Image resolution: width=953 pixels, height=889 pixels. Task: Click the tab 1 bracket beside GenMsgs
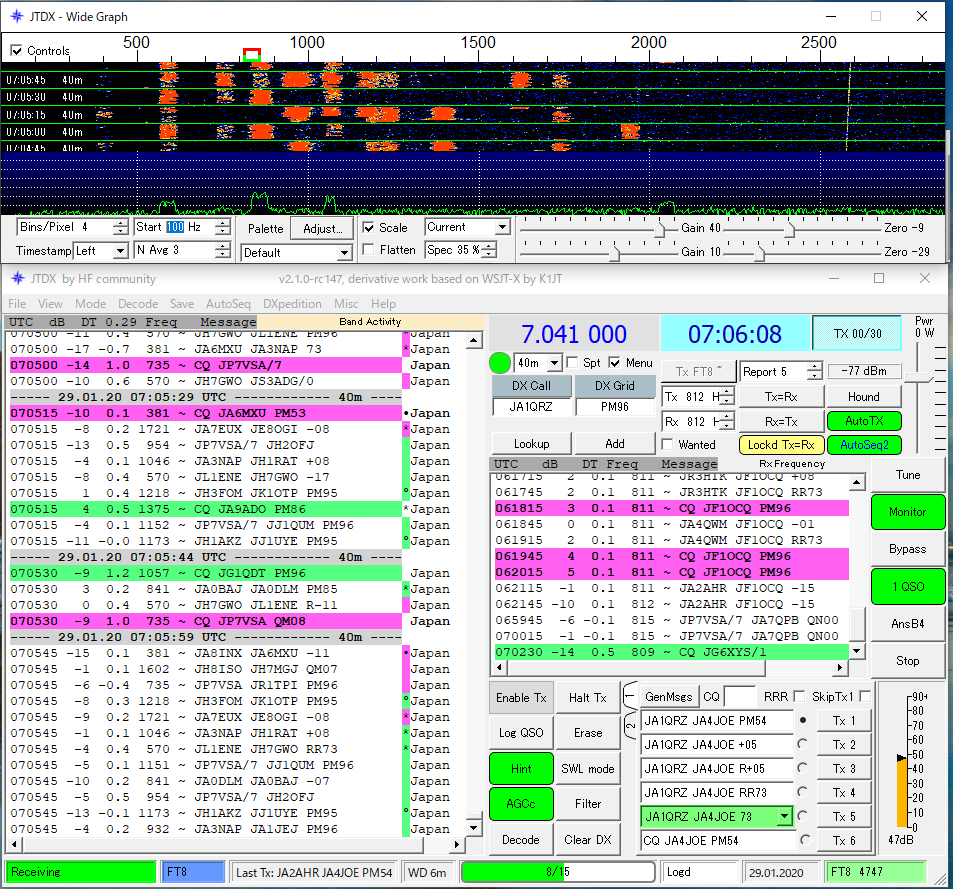click(630, 696)
